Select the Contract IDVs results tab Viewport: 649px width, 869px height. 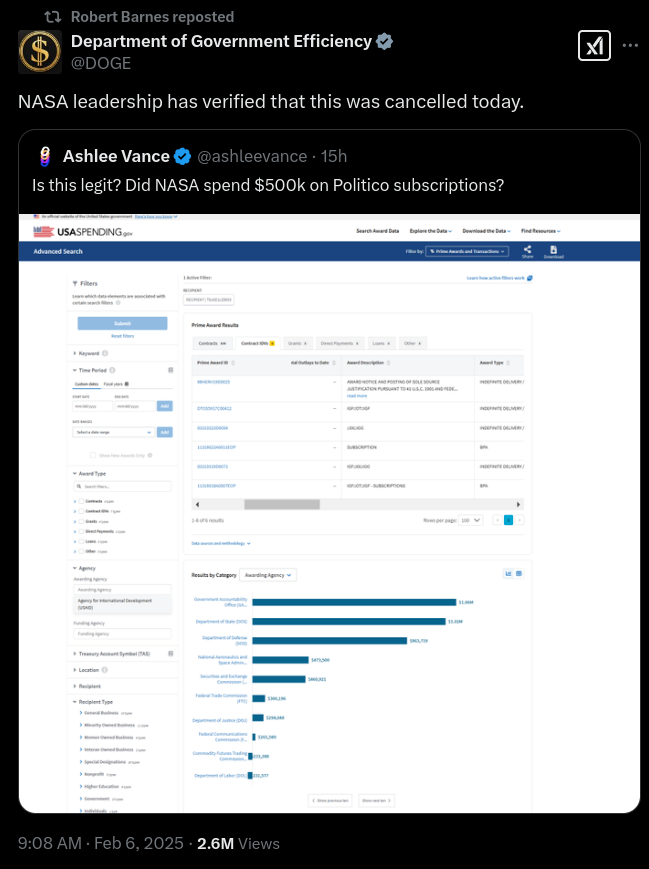coord(258,344)
